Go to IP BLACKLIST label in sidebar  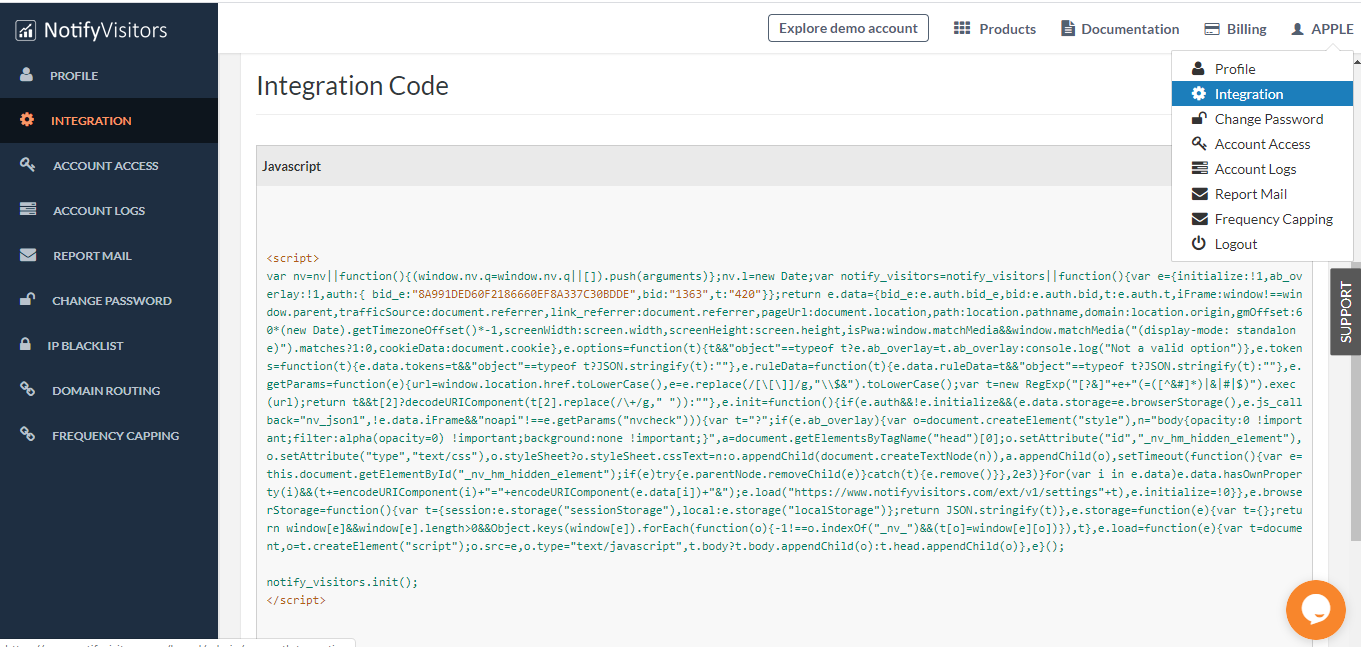click(86, 346)
